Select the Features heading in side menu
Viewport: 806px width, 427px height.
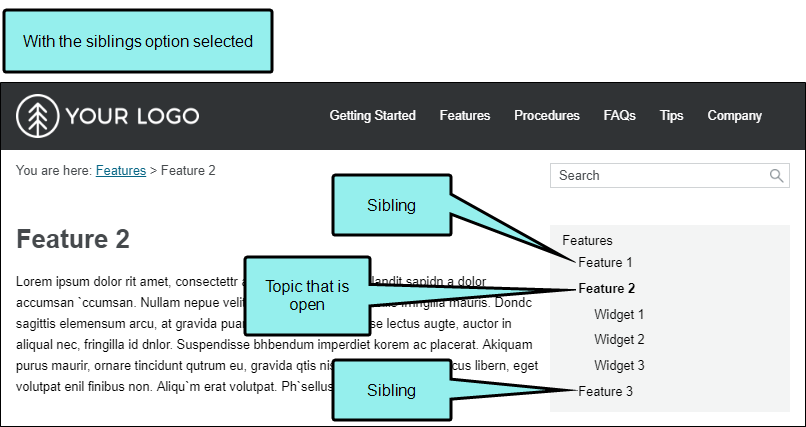point(587,240)
